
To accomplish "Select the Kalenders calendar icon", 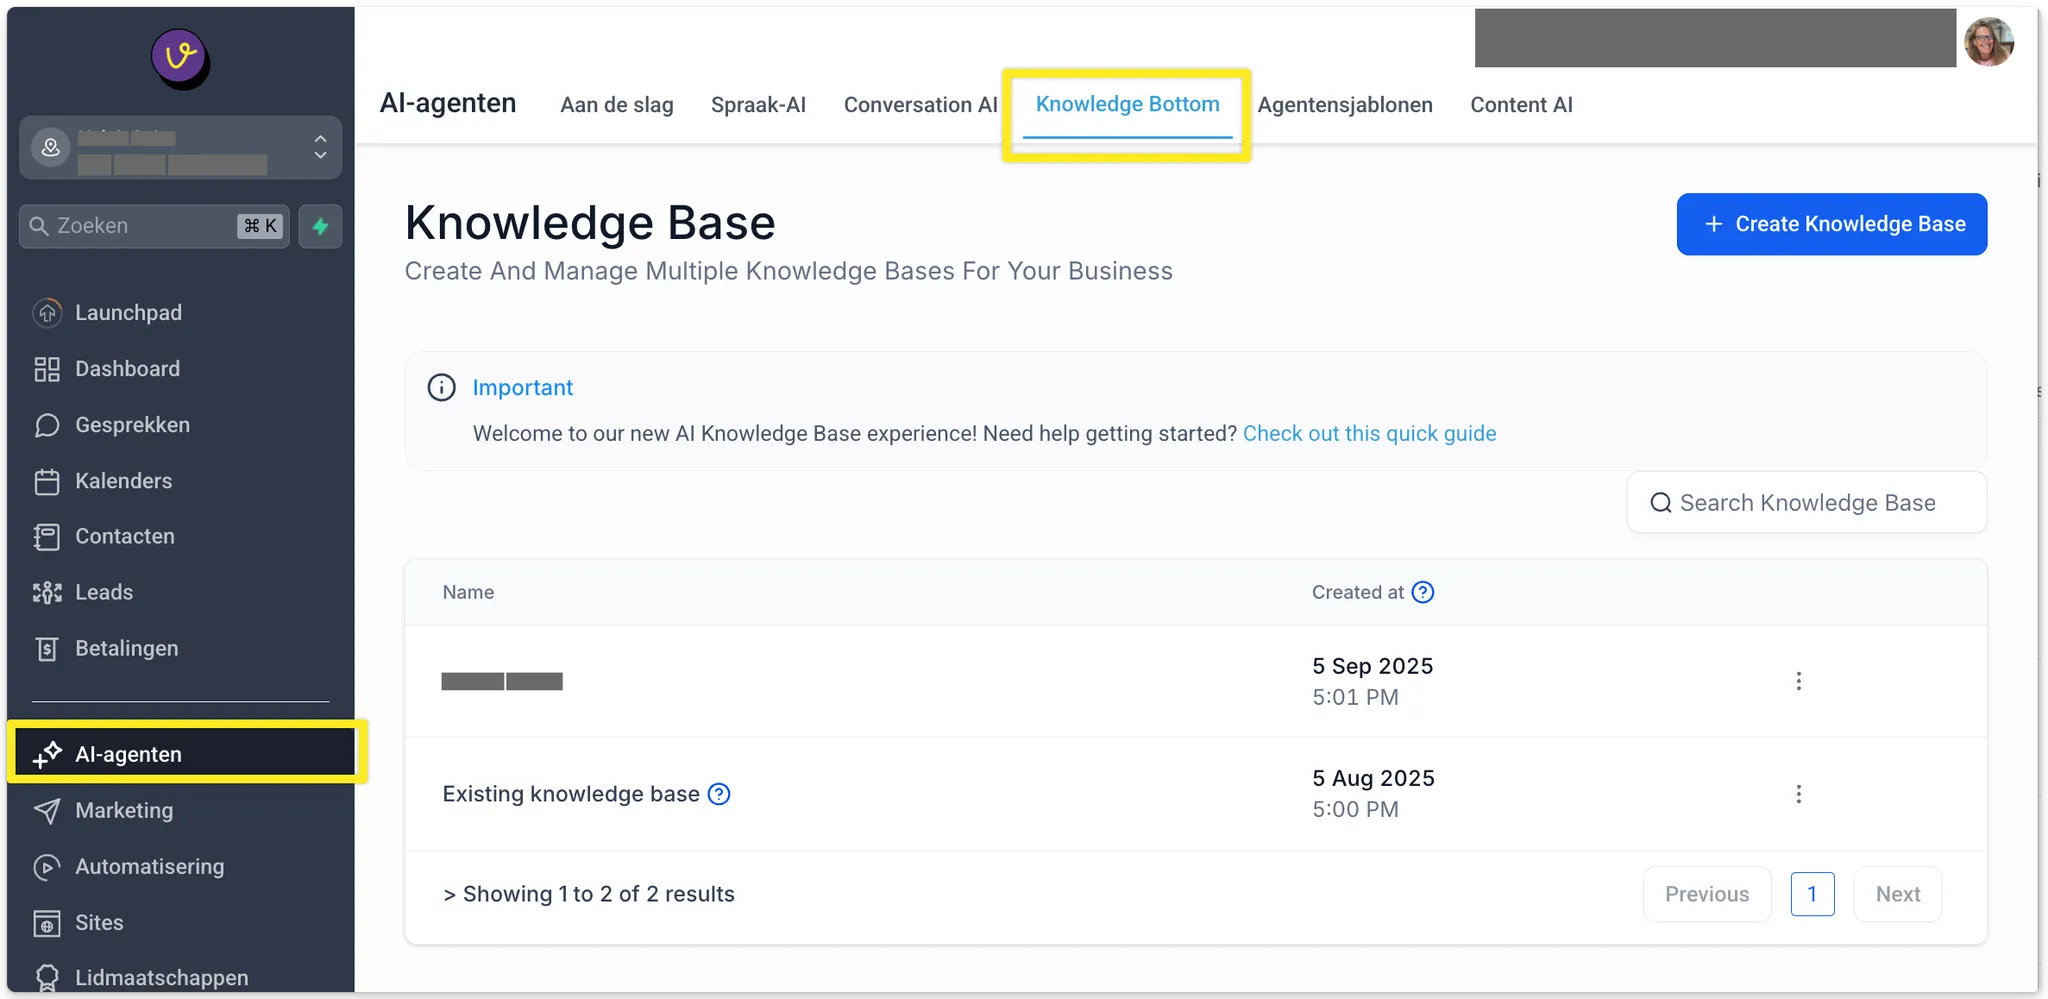I will point(47,481).
